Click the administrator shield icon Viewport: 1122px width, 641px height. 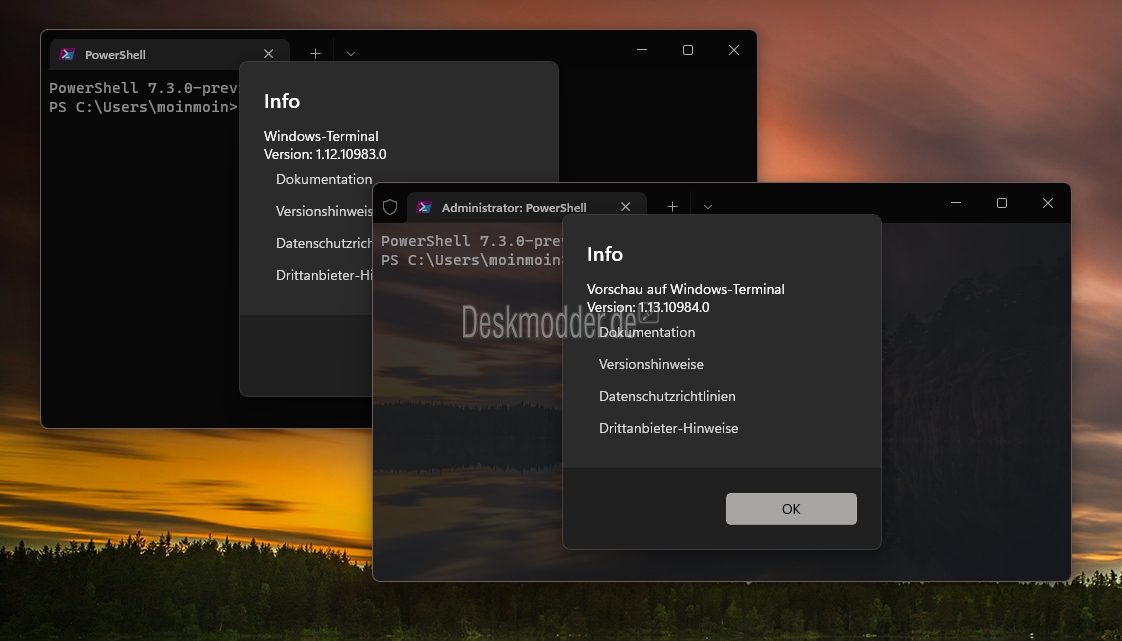tap(390, 207)
